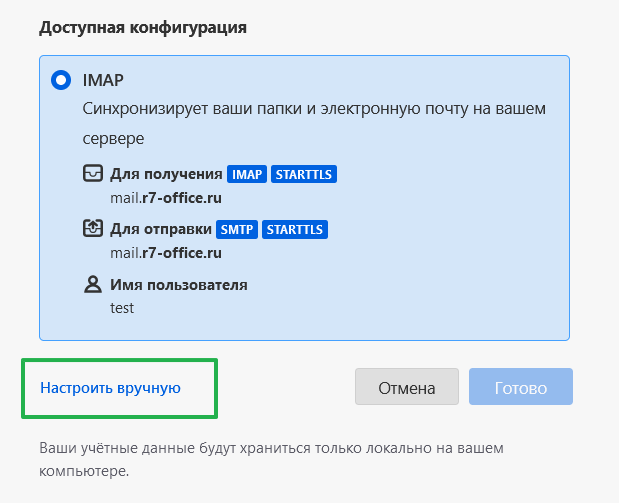Open the Настроить вручную link
Screen dimensions: 619x503
click(x=111, y=388)
